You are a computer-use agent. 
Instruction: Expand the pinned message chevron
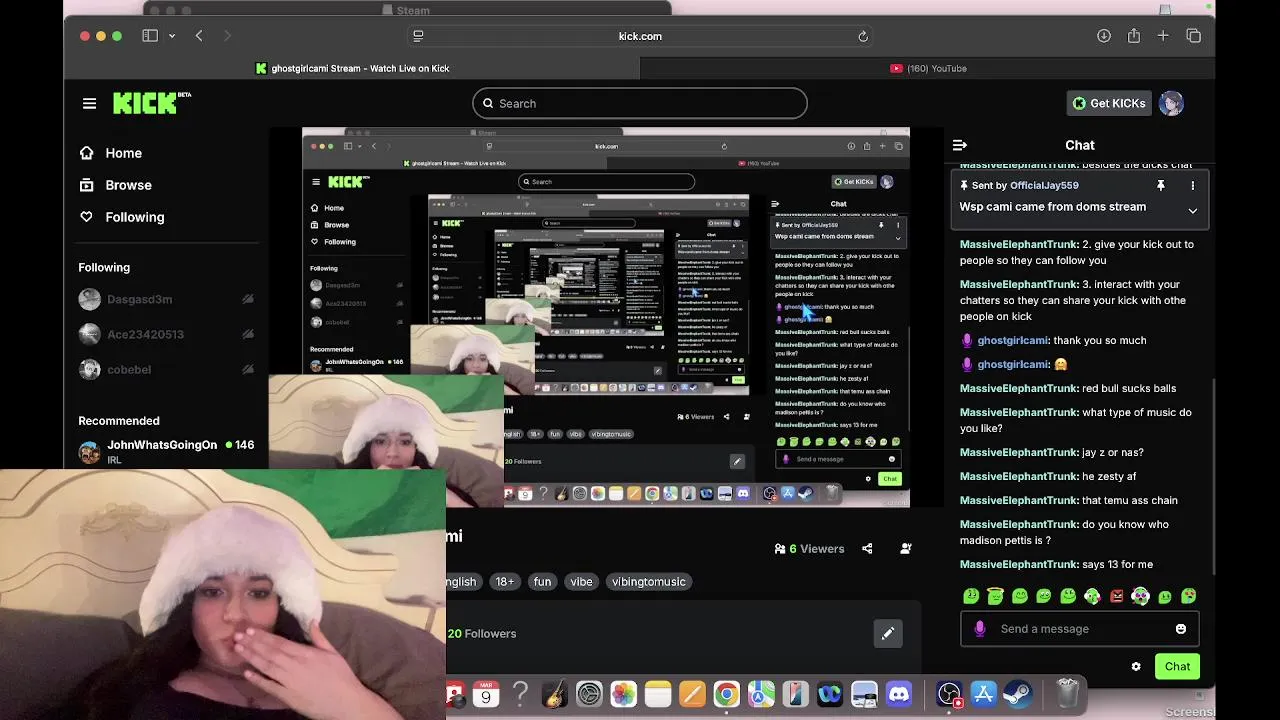[x=1192, y=211]
